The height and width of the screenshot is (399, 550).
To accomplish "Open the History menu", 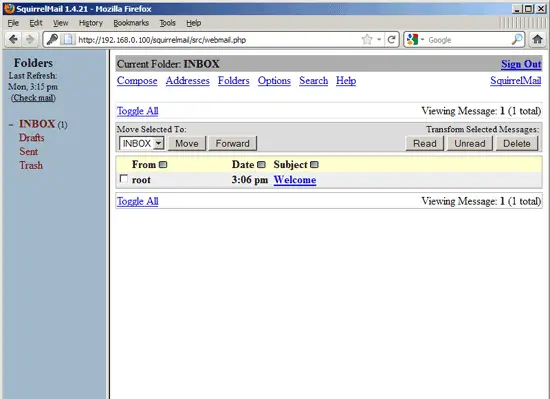I will click(x=91, y=23).
